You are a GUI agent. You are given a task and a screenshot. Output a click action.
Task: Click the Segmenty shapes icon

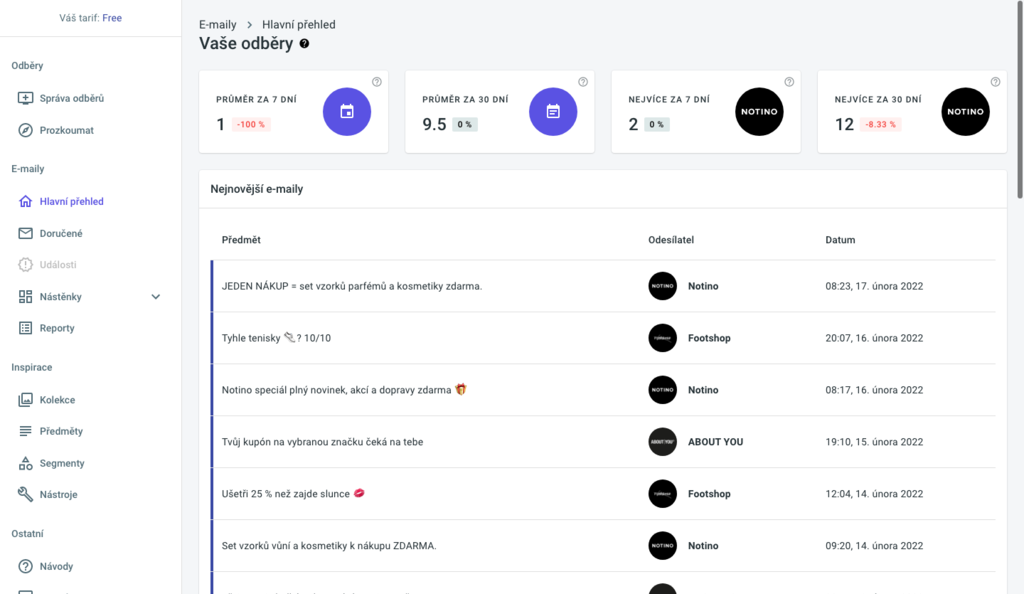pyautogui.click(x=25, y=463)
